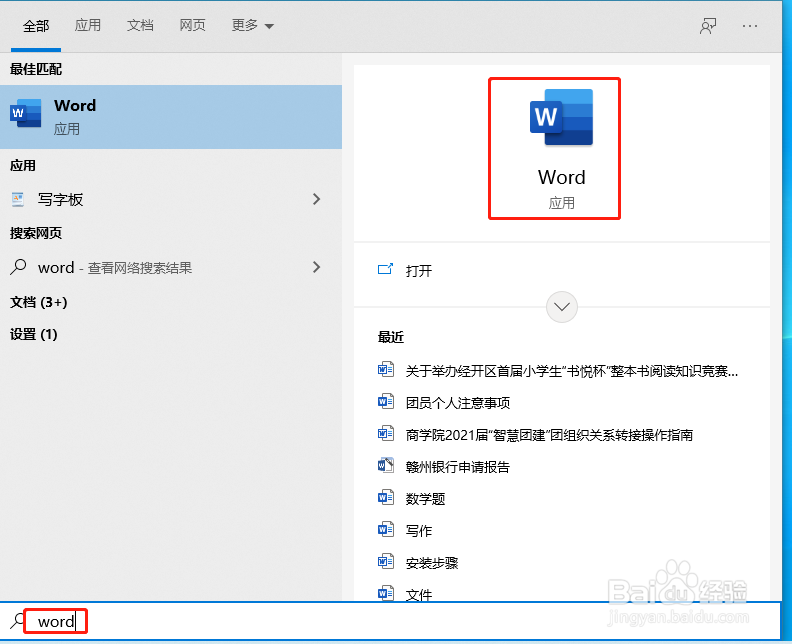Switch to the 网页 tab

click(x=192, y=25)
